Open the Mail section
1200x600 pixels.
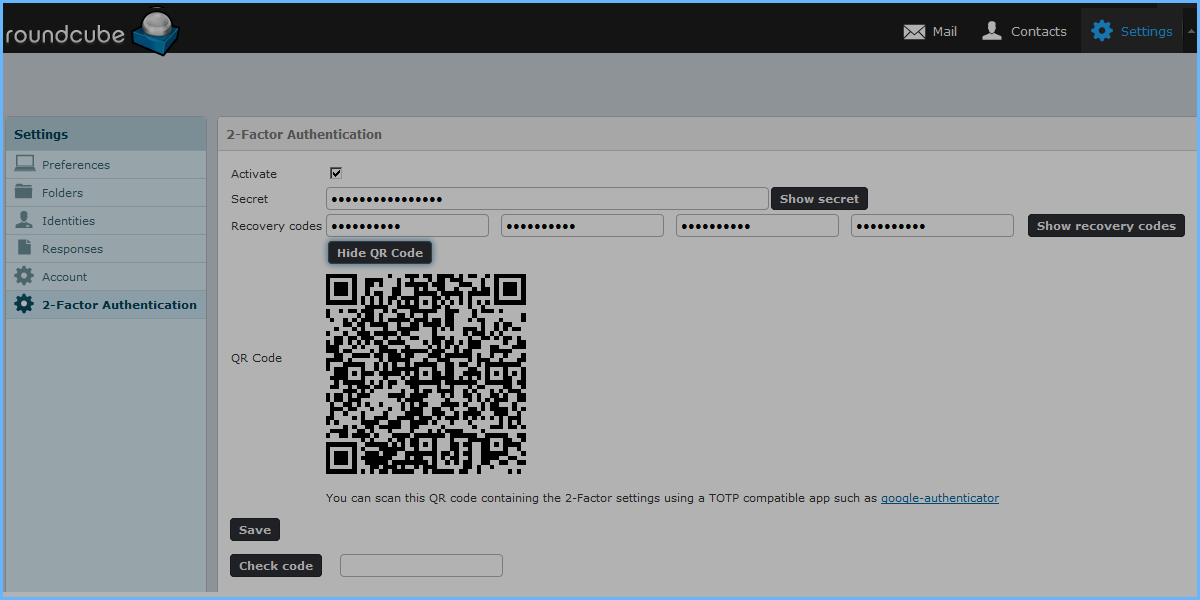[930, 31]
